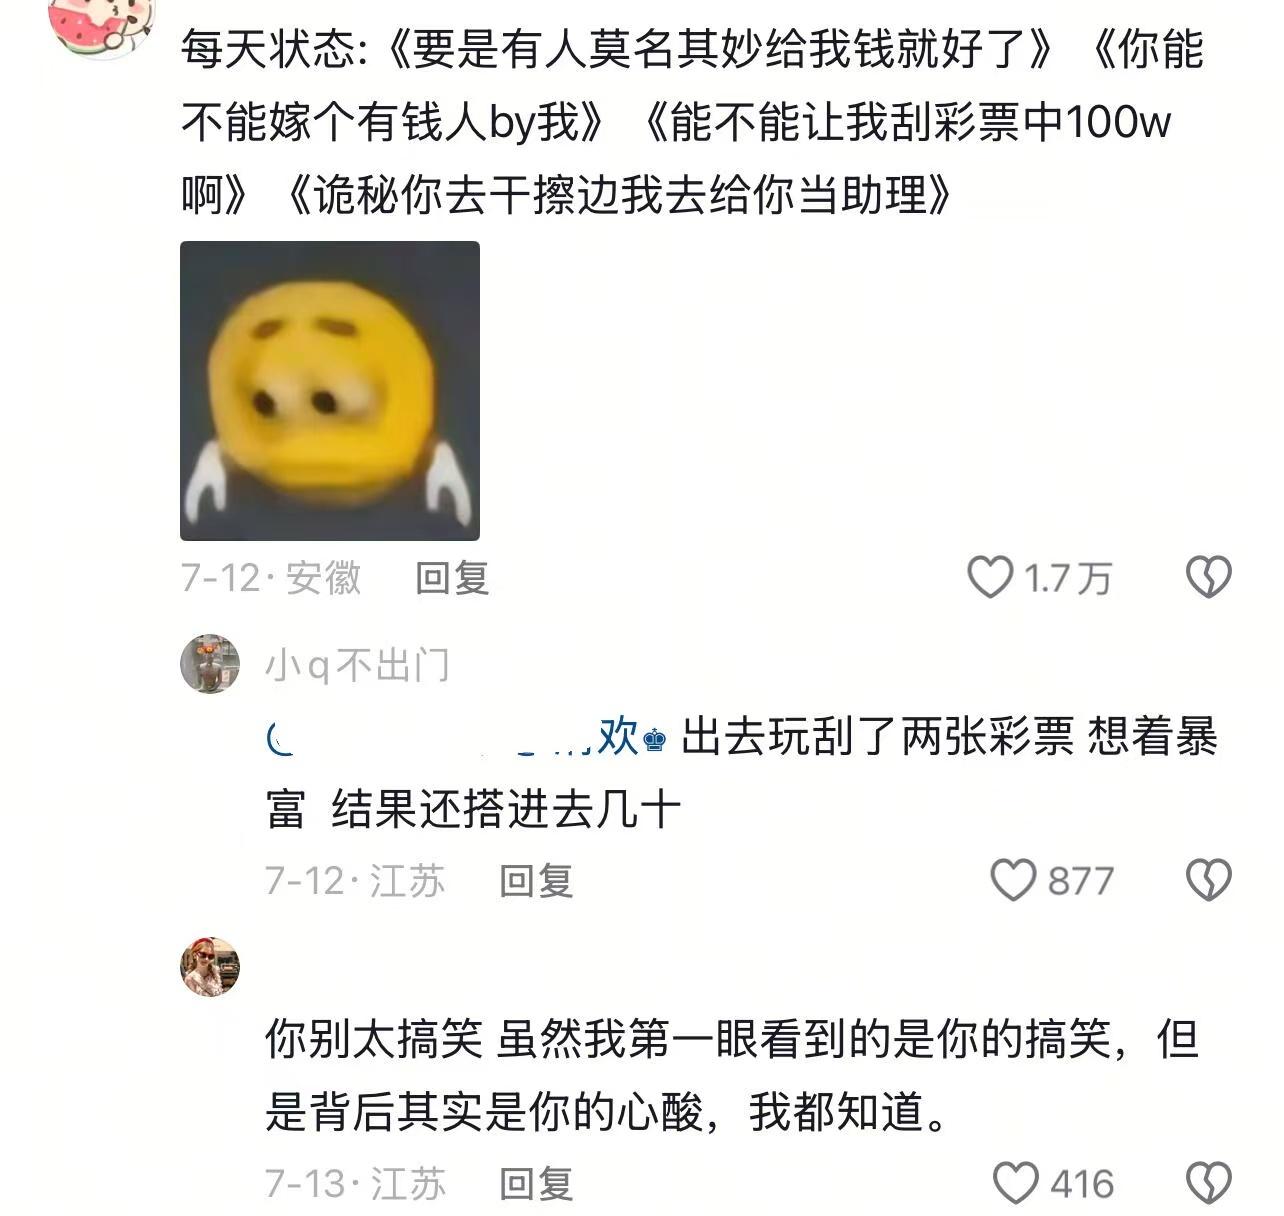Open the sad yellow emoji meme image
1284x1216 pixels.
330,391
